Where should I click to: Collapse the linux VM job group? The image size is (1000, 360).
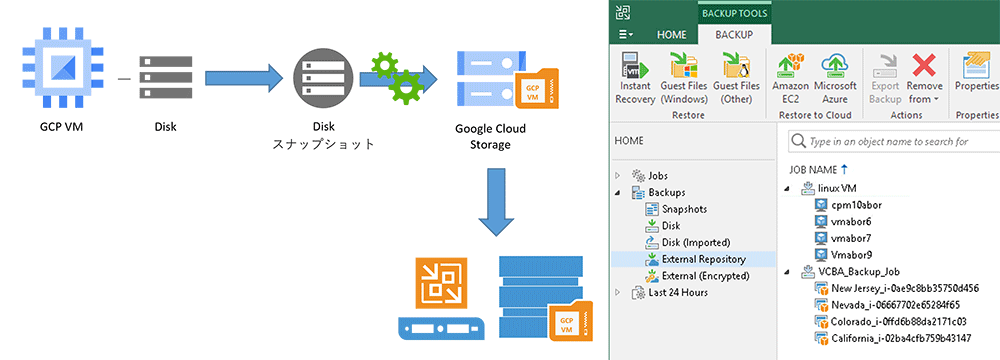click(x=787, y=188)
